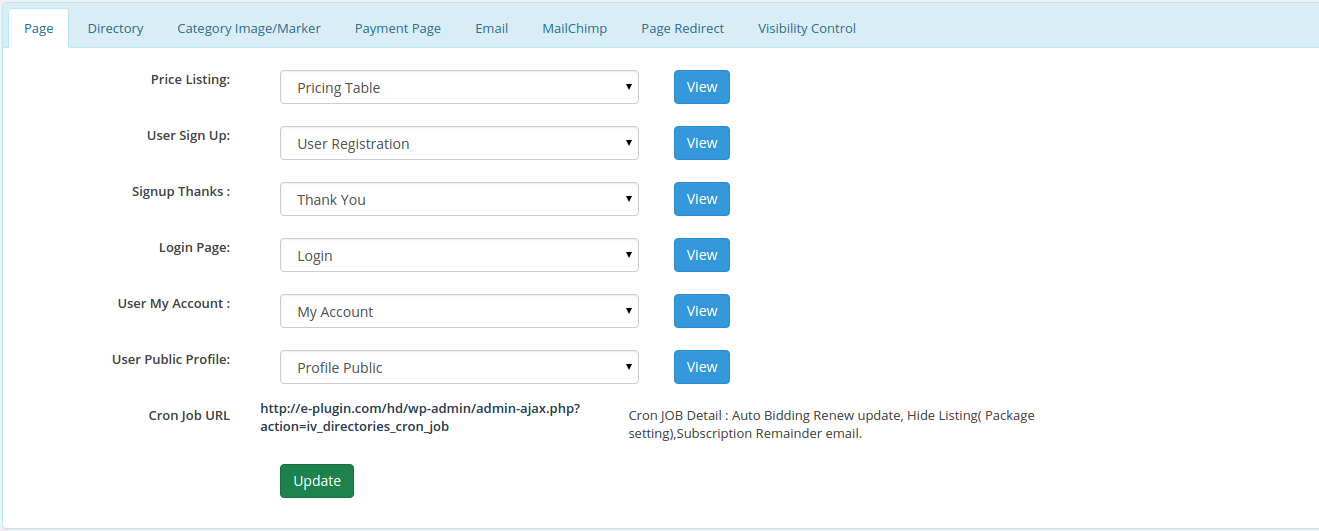Screen dimensions: 1319x531
Task: Switch to the Directory tab
Action: click(115, 28)
